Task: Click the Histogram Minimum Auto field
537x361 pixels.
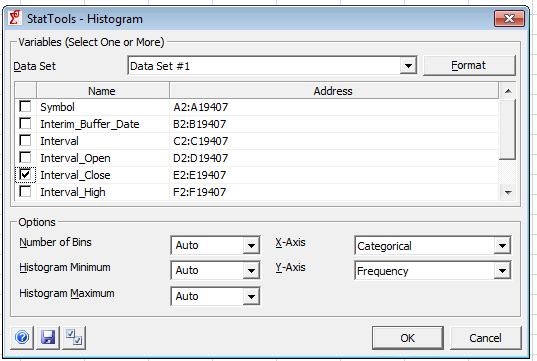Action: point(207,271)
